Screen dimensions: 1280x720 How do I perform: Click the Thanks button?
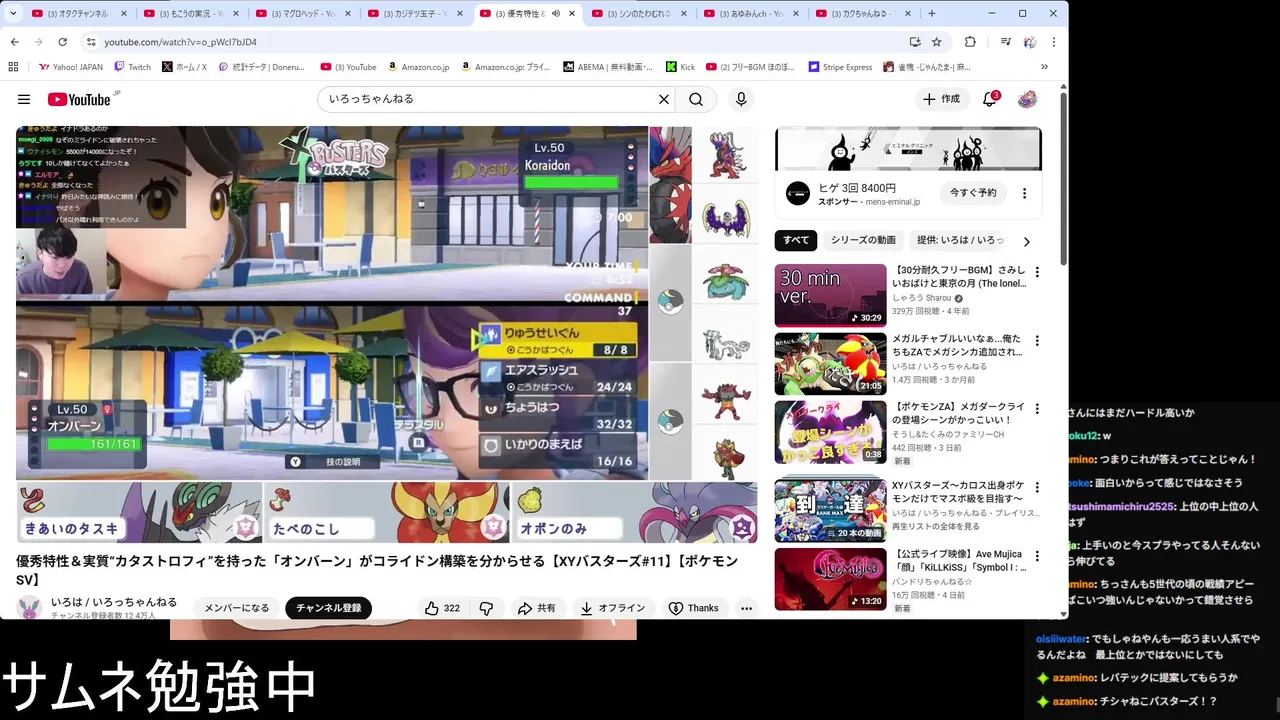694,608
